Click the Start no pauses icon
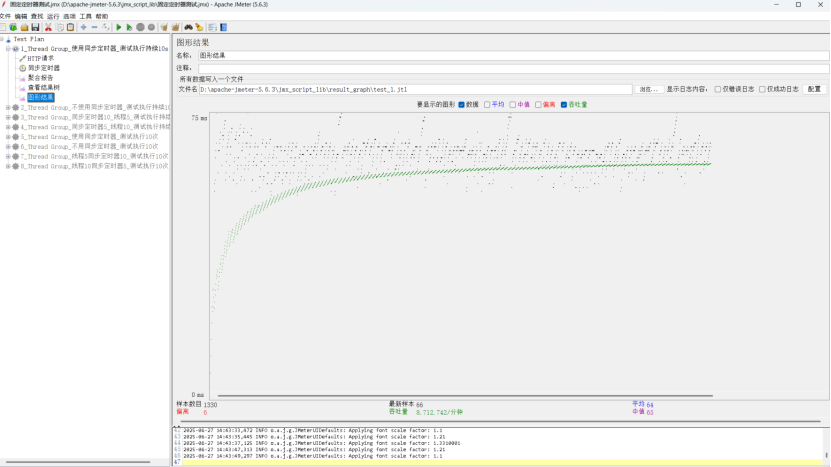831x467 pixels. pyautogui.click(x=129, y=27)
